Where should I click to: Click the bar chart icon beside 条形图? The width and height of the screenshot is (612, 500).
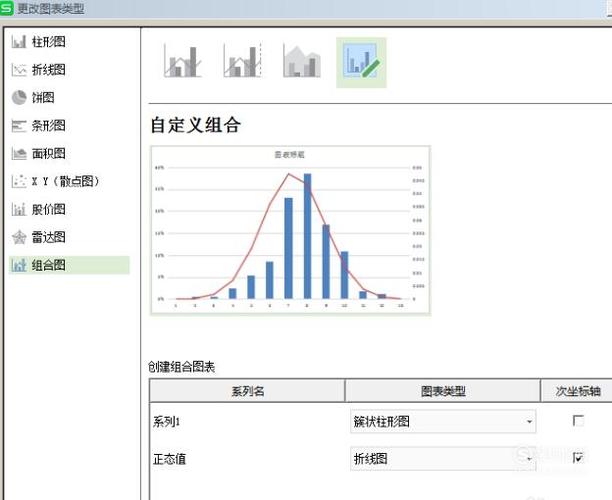[x=19, y=126]
